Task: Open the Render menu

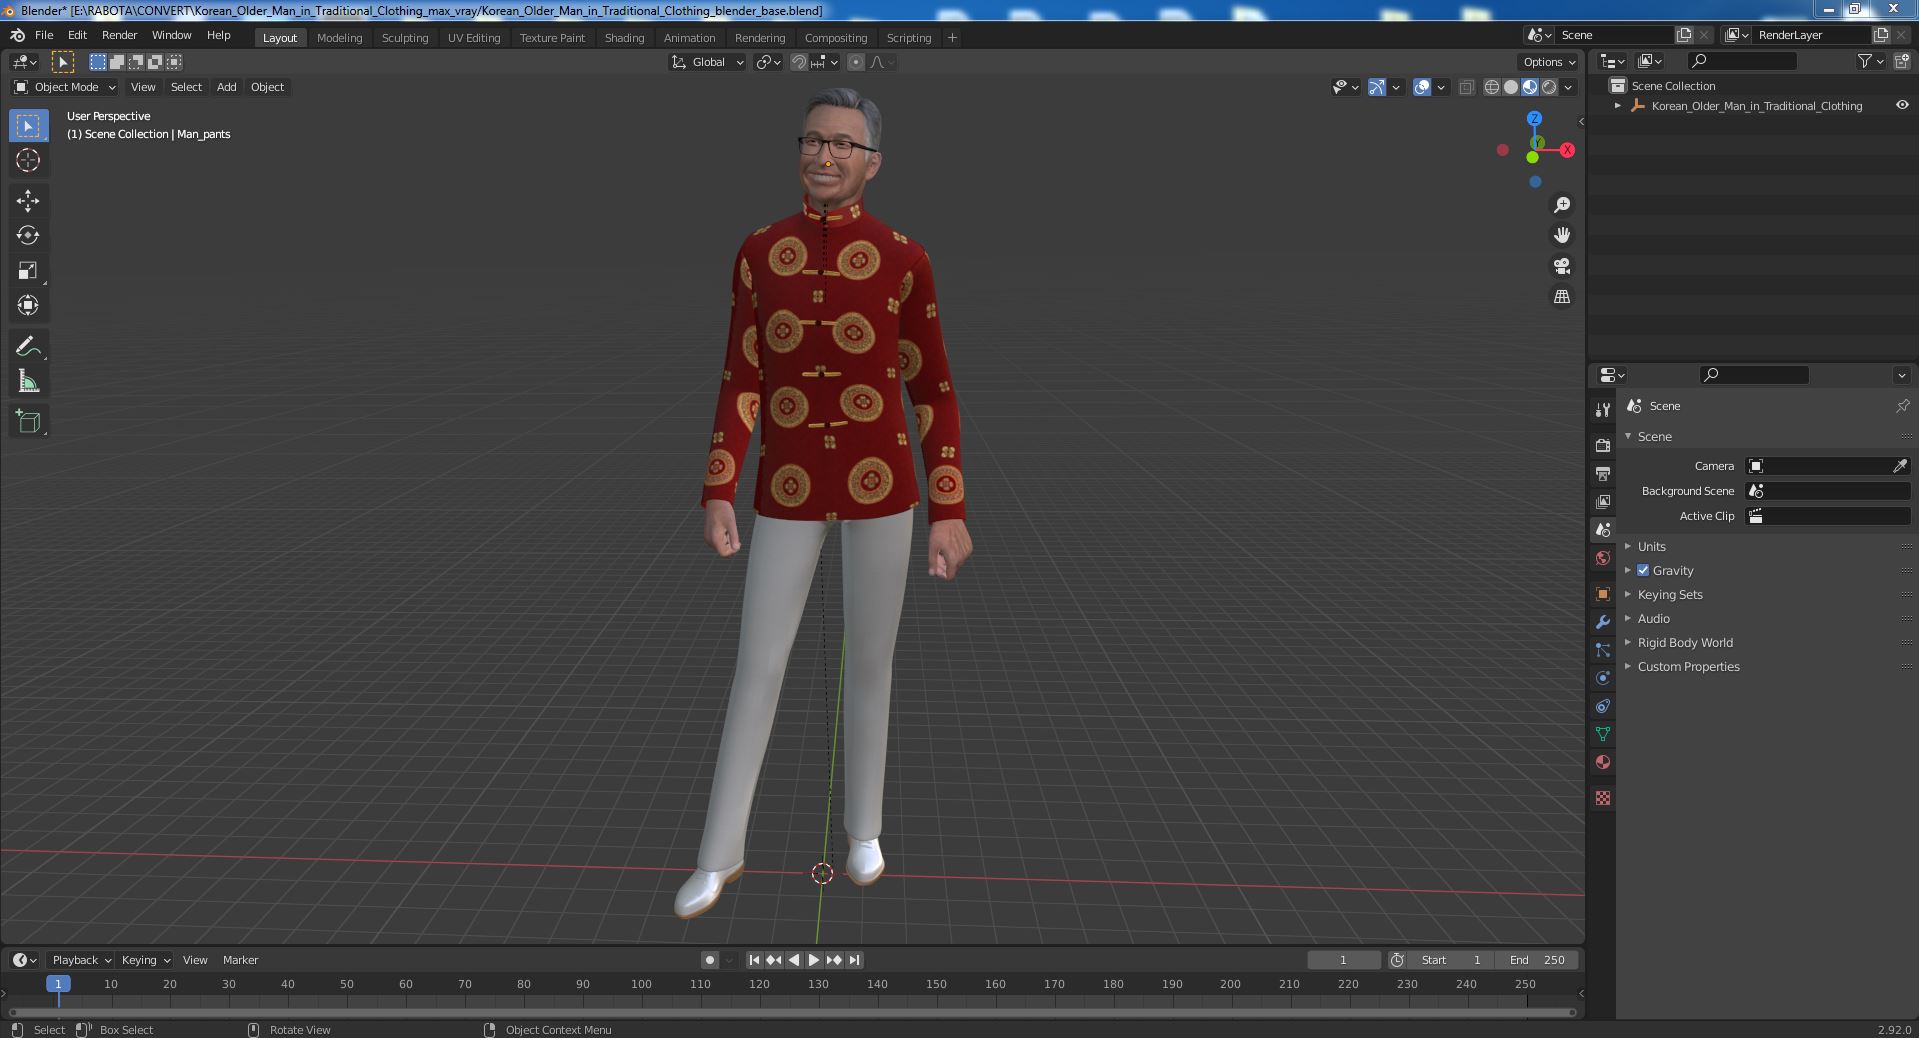Action: point(119,35)
